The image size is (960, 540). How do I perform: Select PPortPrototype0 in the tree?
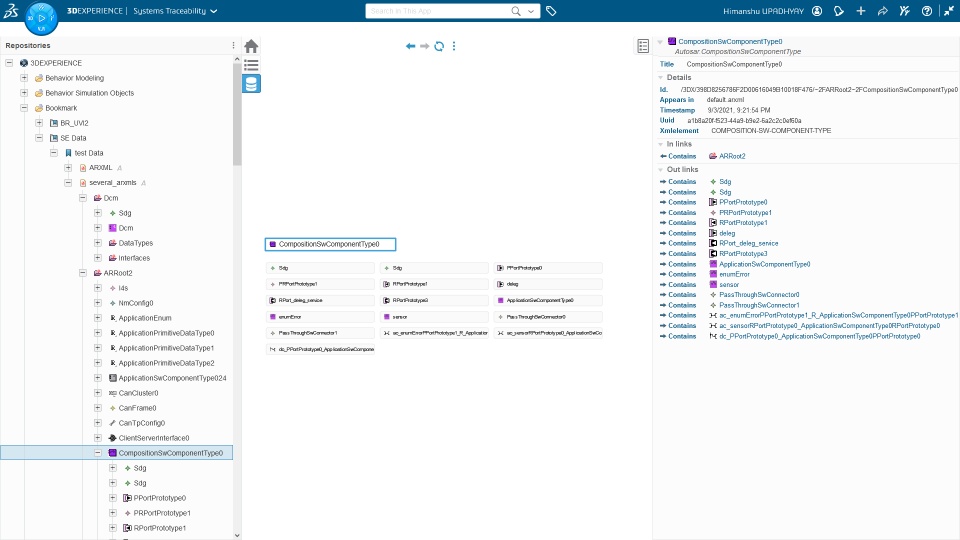tap(159, 498)
